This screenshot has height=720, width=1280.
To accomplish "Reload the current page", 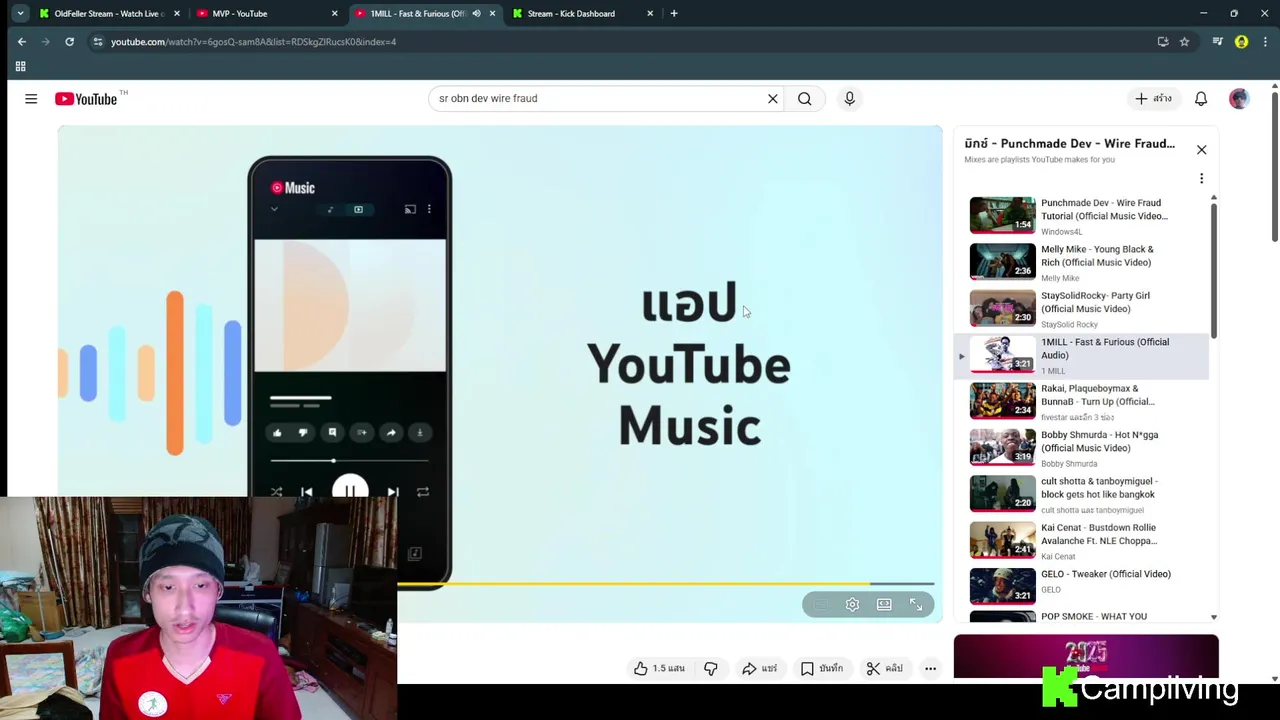I will (69, 42).
